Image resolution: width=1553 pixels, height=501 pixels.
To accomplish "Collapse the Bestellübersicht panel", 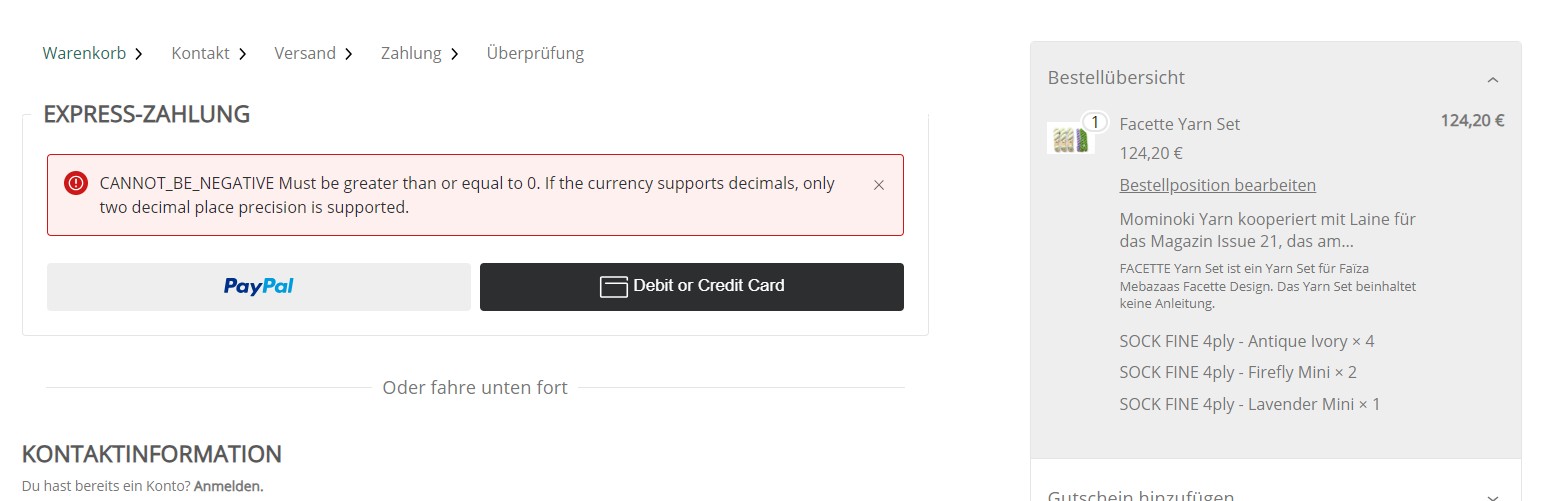I will [1492, 79].
